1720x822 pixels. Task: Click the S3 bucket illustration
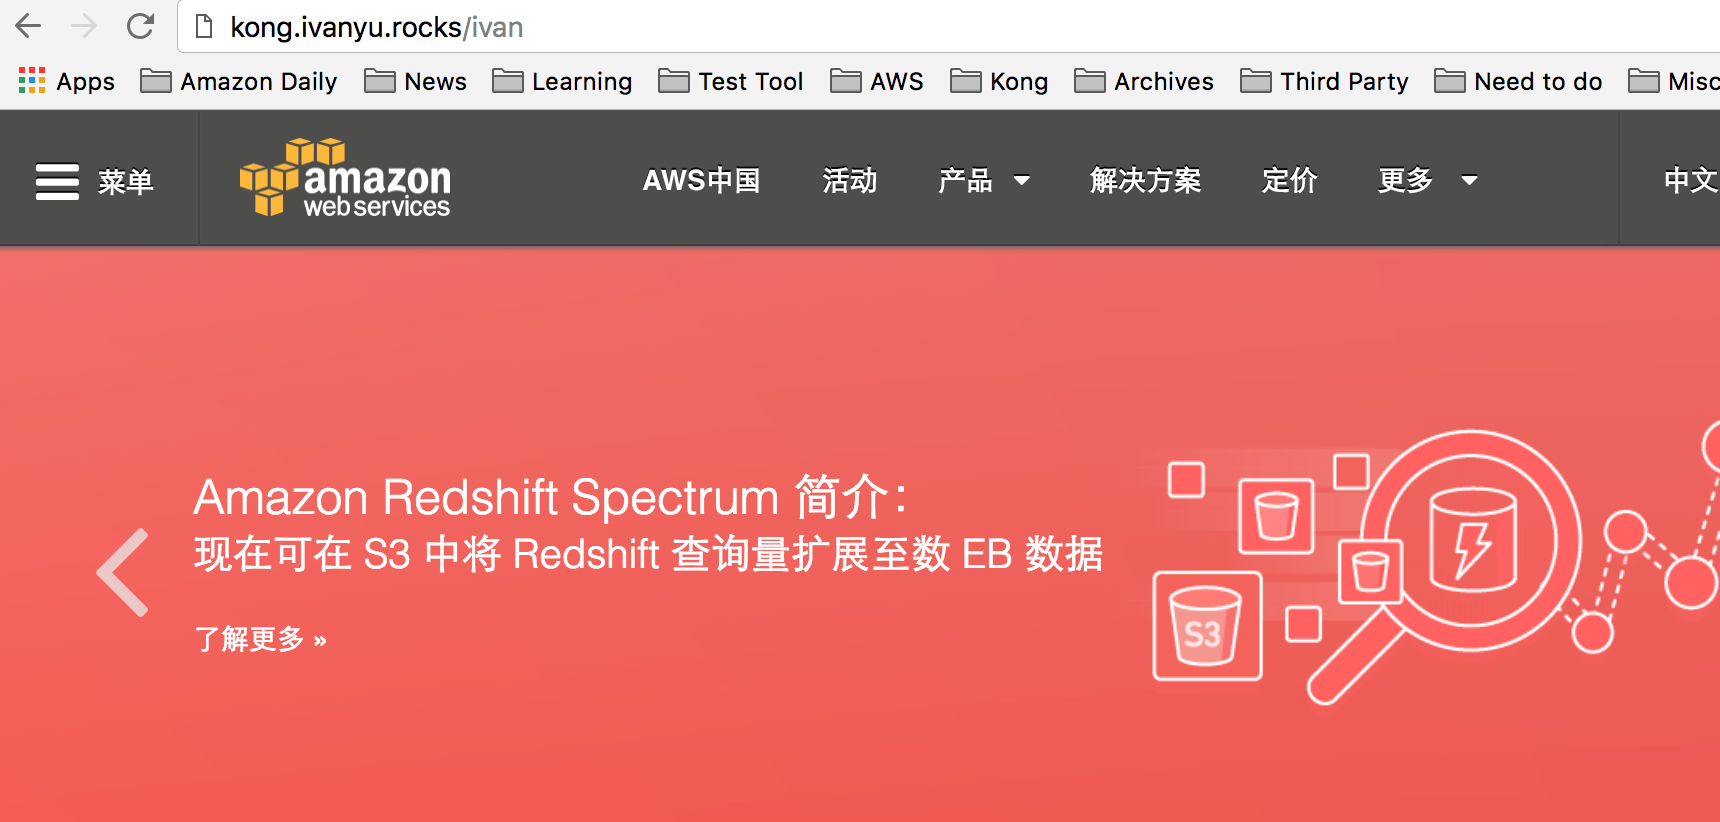click(x=1207, y=626)
